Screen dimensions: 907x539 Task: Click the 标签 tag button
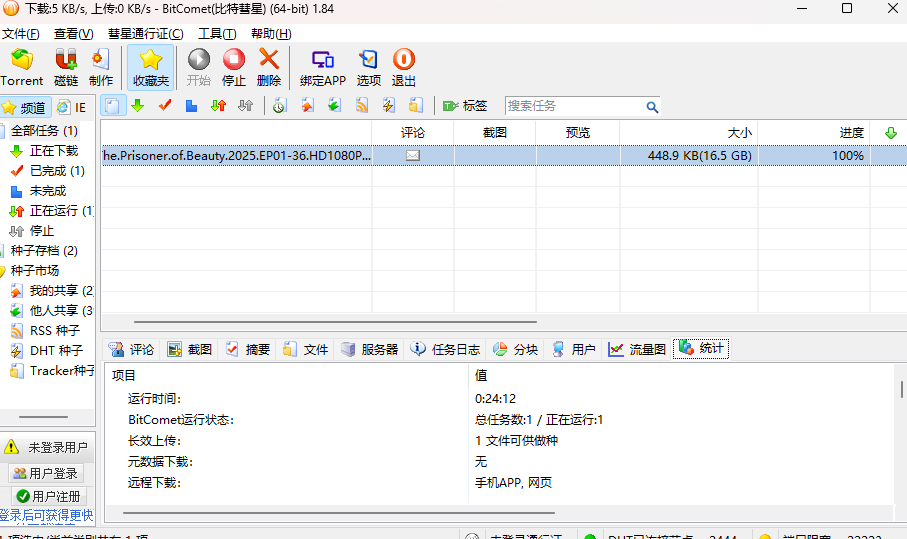pyautogui.click(x=465, y=106)
